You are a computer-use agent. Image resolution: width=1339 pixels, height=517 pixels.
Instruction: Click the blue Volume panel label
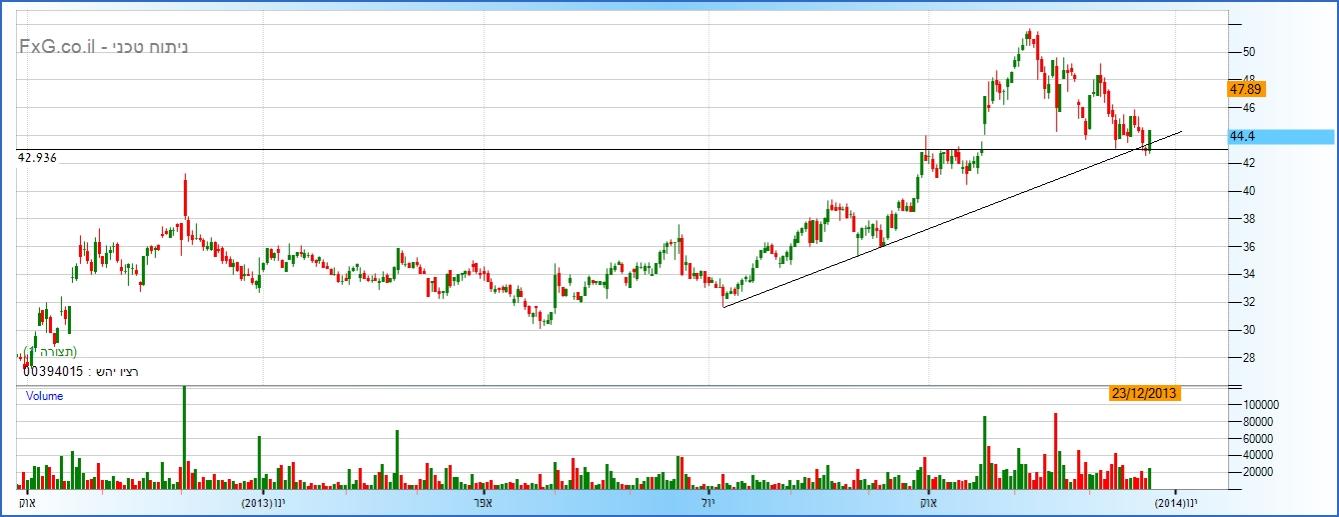[x=44, y=396]
